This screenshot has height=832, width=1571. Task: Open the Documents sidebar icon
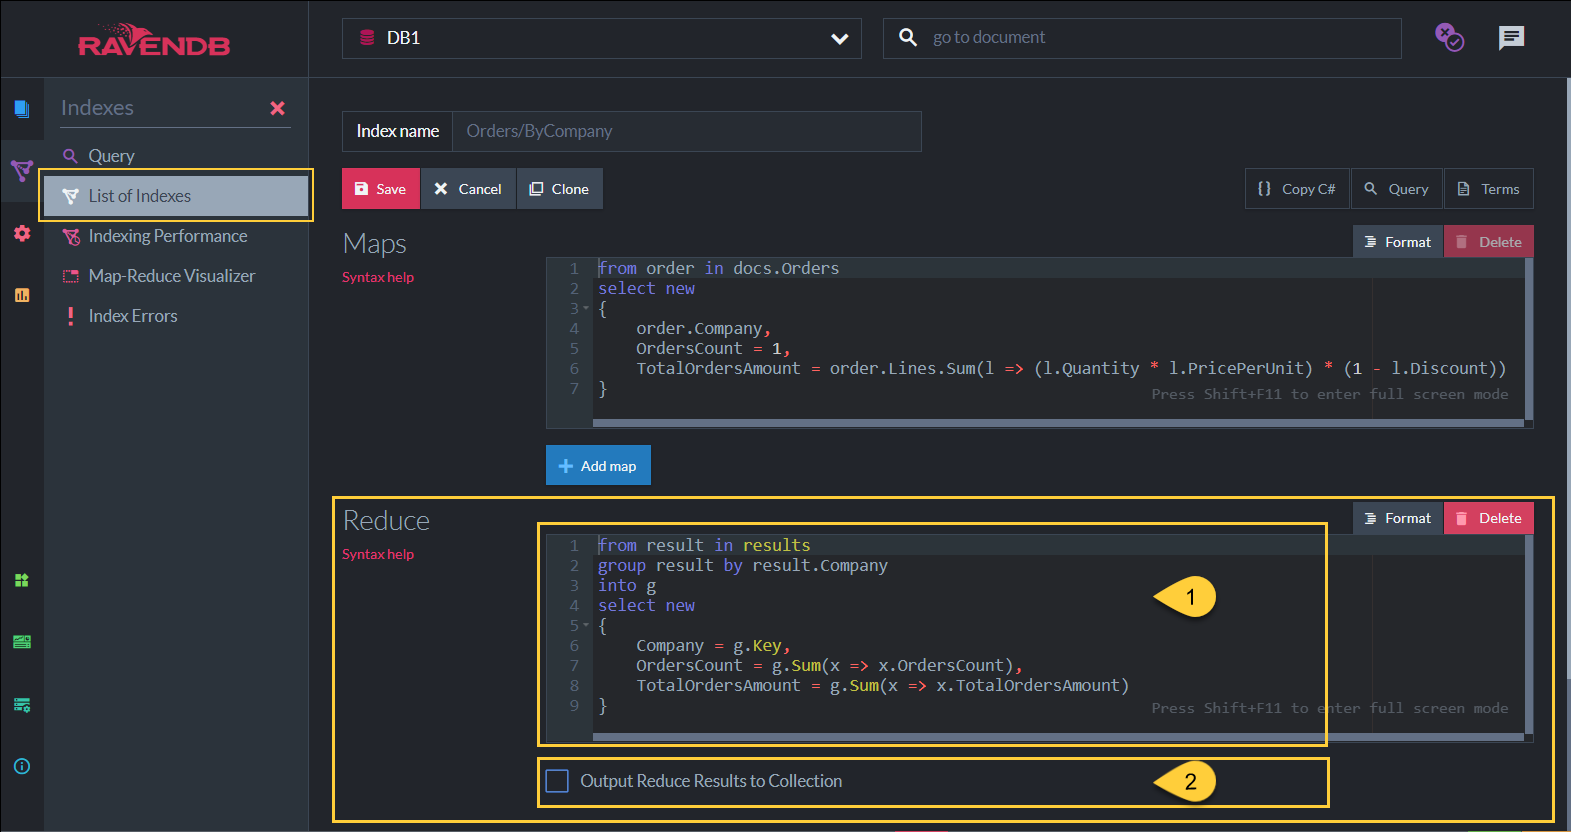tap(22, 109)
